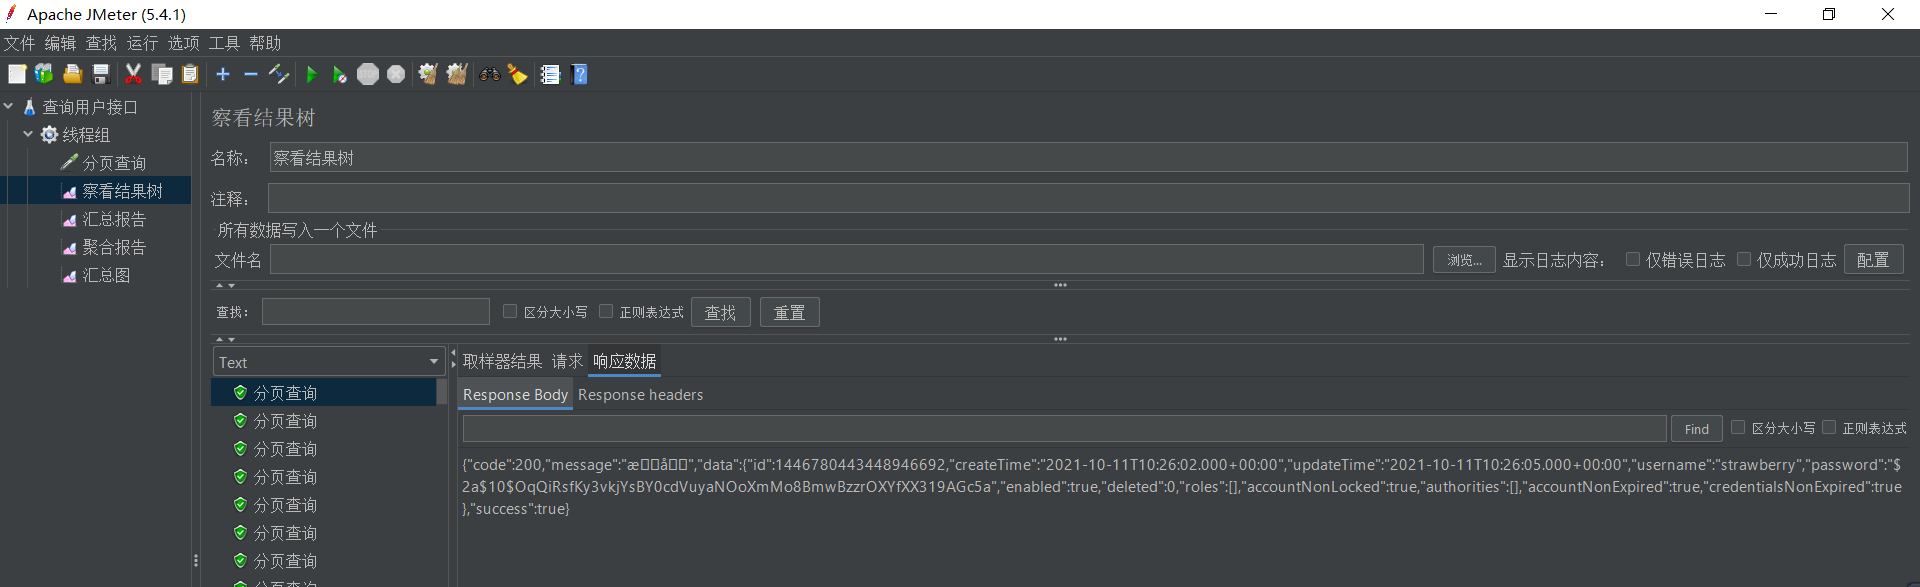Click the 查找 search text field
1920x587 pixels.
375,312
